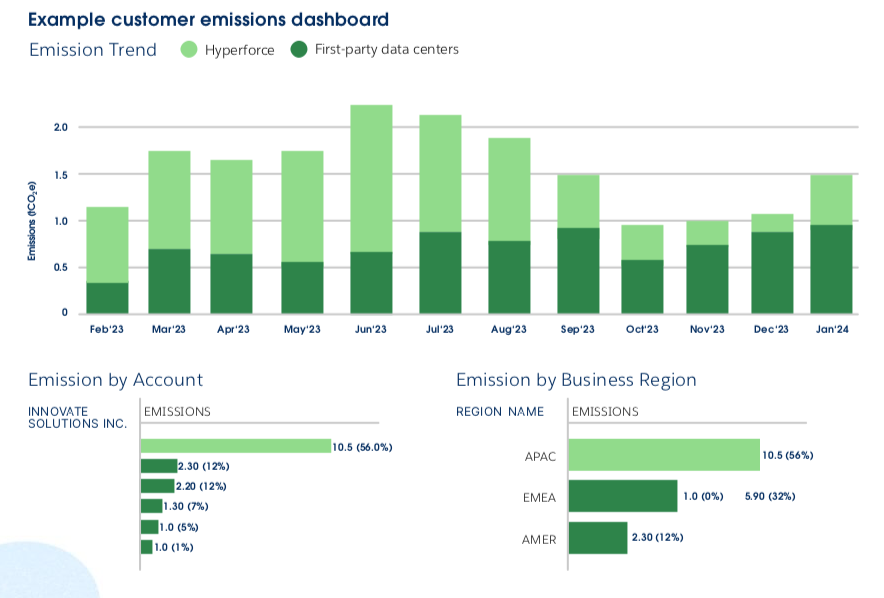The image size is (884, 598).
Task: Click the Hyperforce segment of the Mar'23 bar
Action: click(x=169, y=200)
